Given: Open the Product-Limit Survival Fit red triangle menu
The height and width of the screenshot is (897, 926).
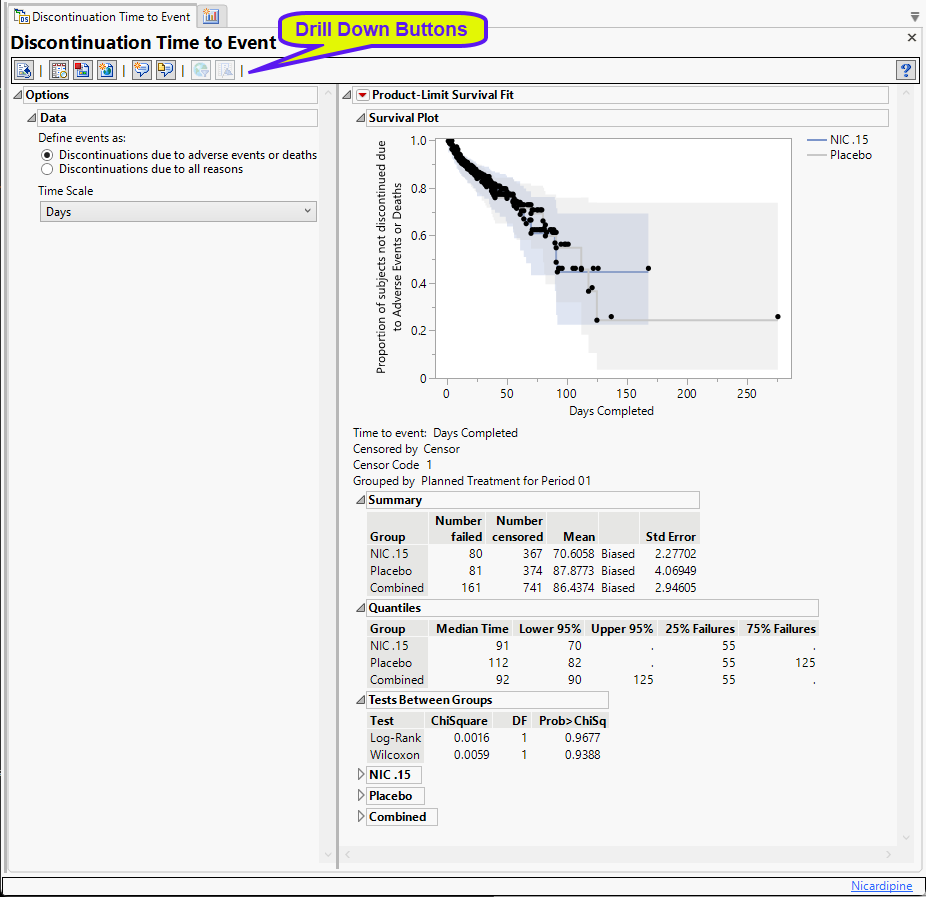Looking at the screenshot, I should (362, 95).
